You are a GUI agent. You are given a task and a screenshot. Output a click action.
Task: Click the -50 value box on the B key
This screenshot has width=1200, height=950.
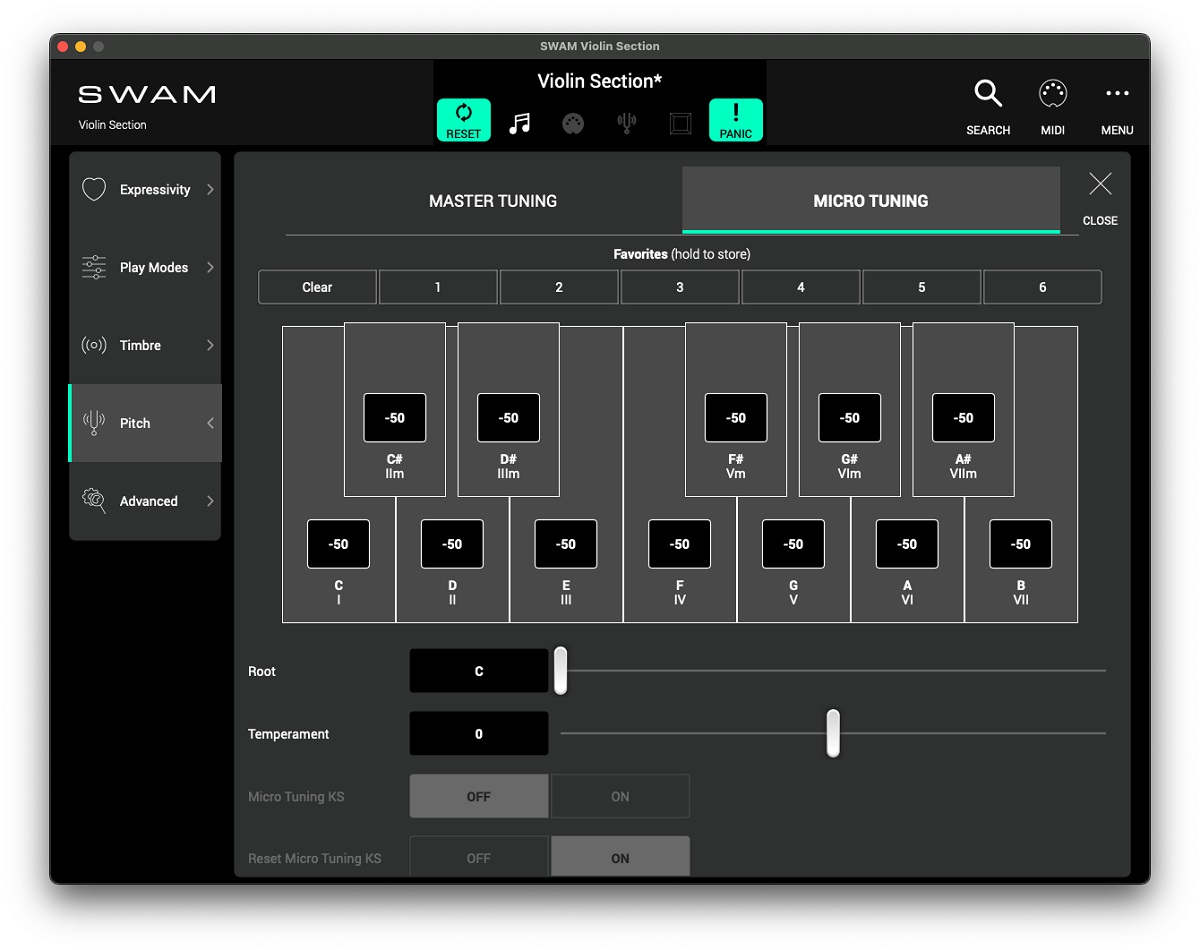click(1021, 544)
